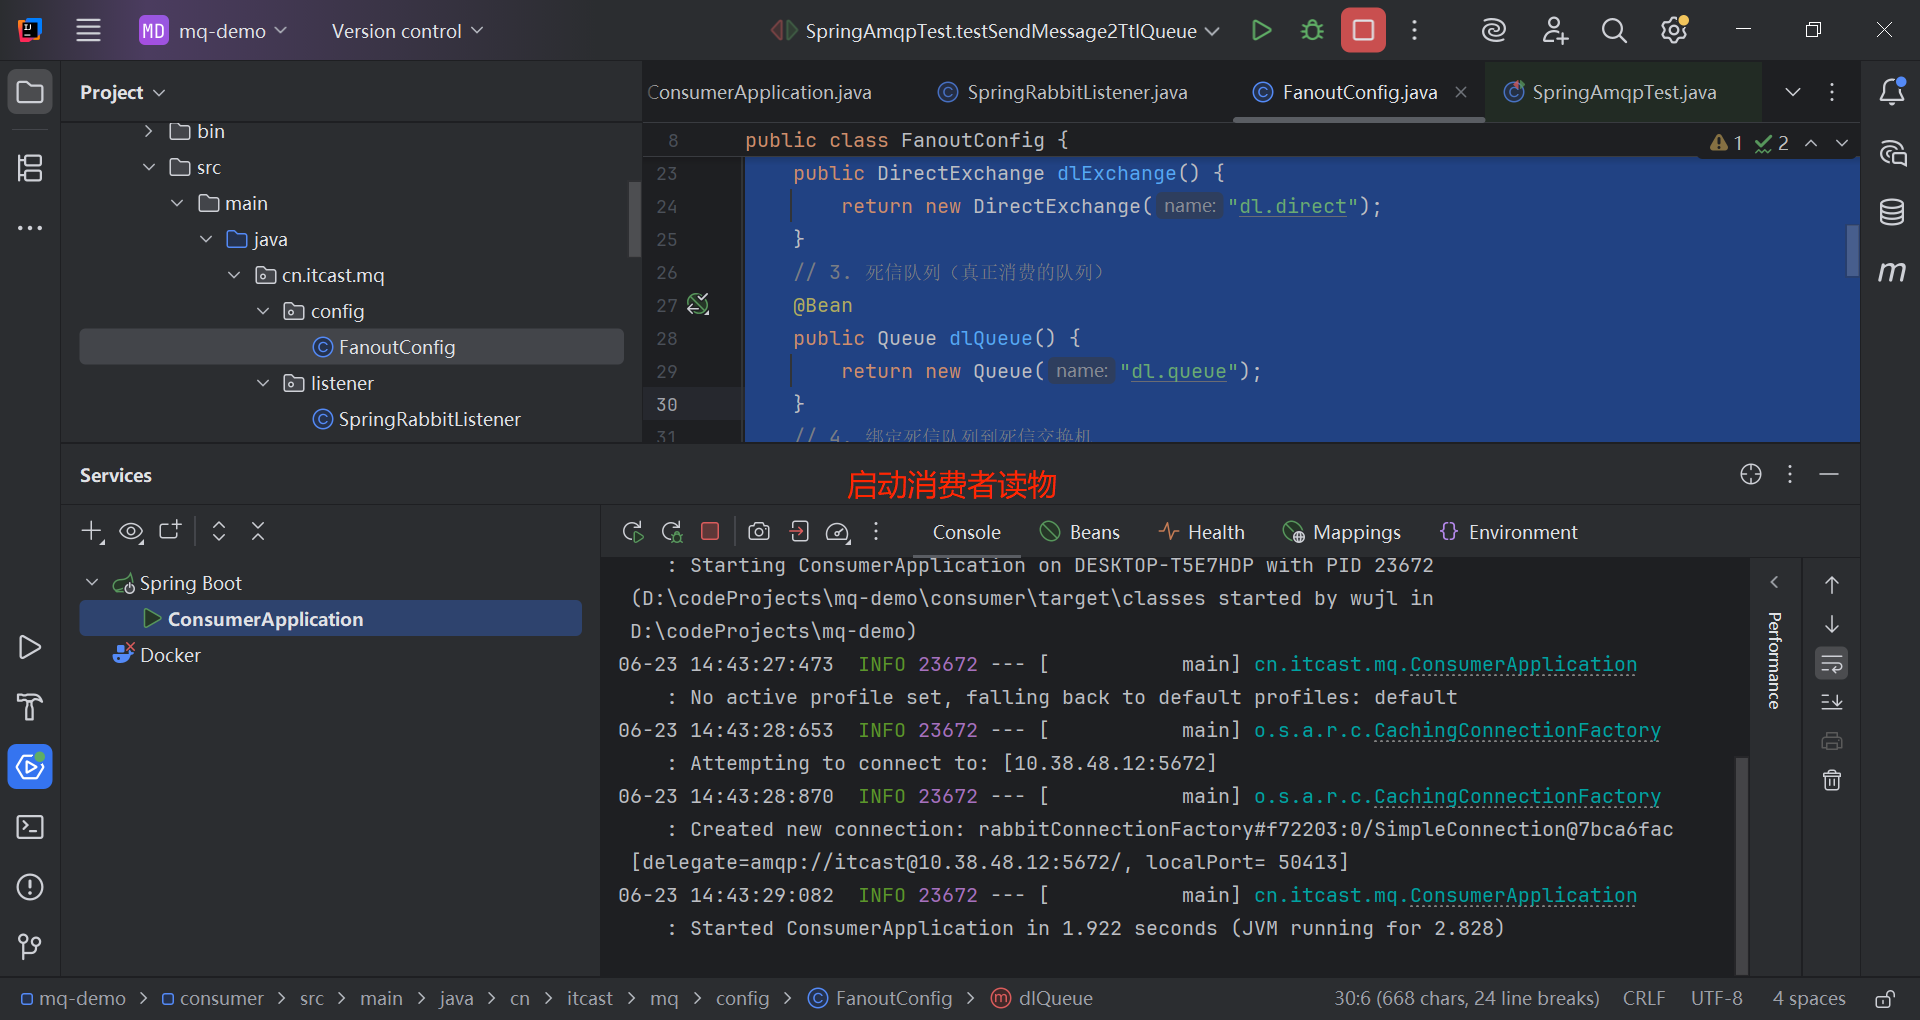
Task: Click the ConsumerApplication link in the 14:43:27 log line
Action: [x=1445, y=664]
